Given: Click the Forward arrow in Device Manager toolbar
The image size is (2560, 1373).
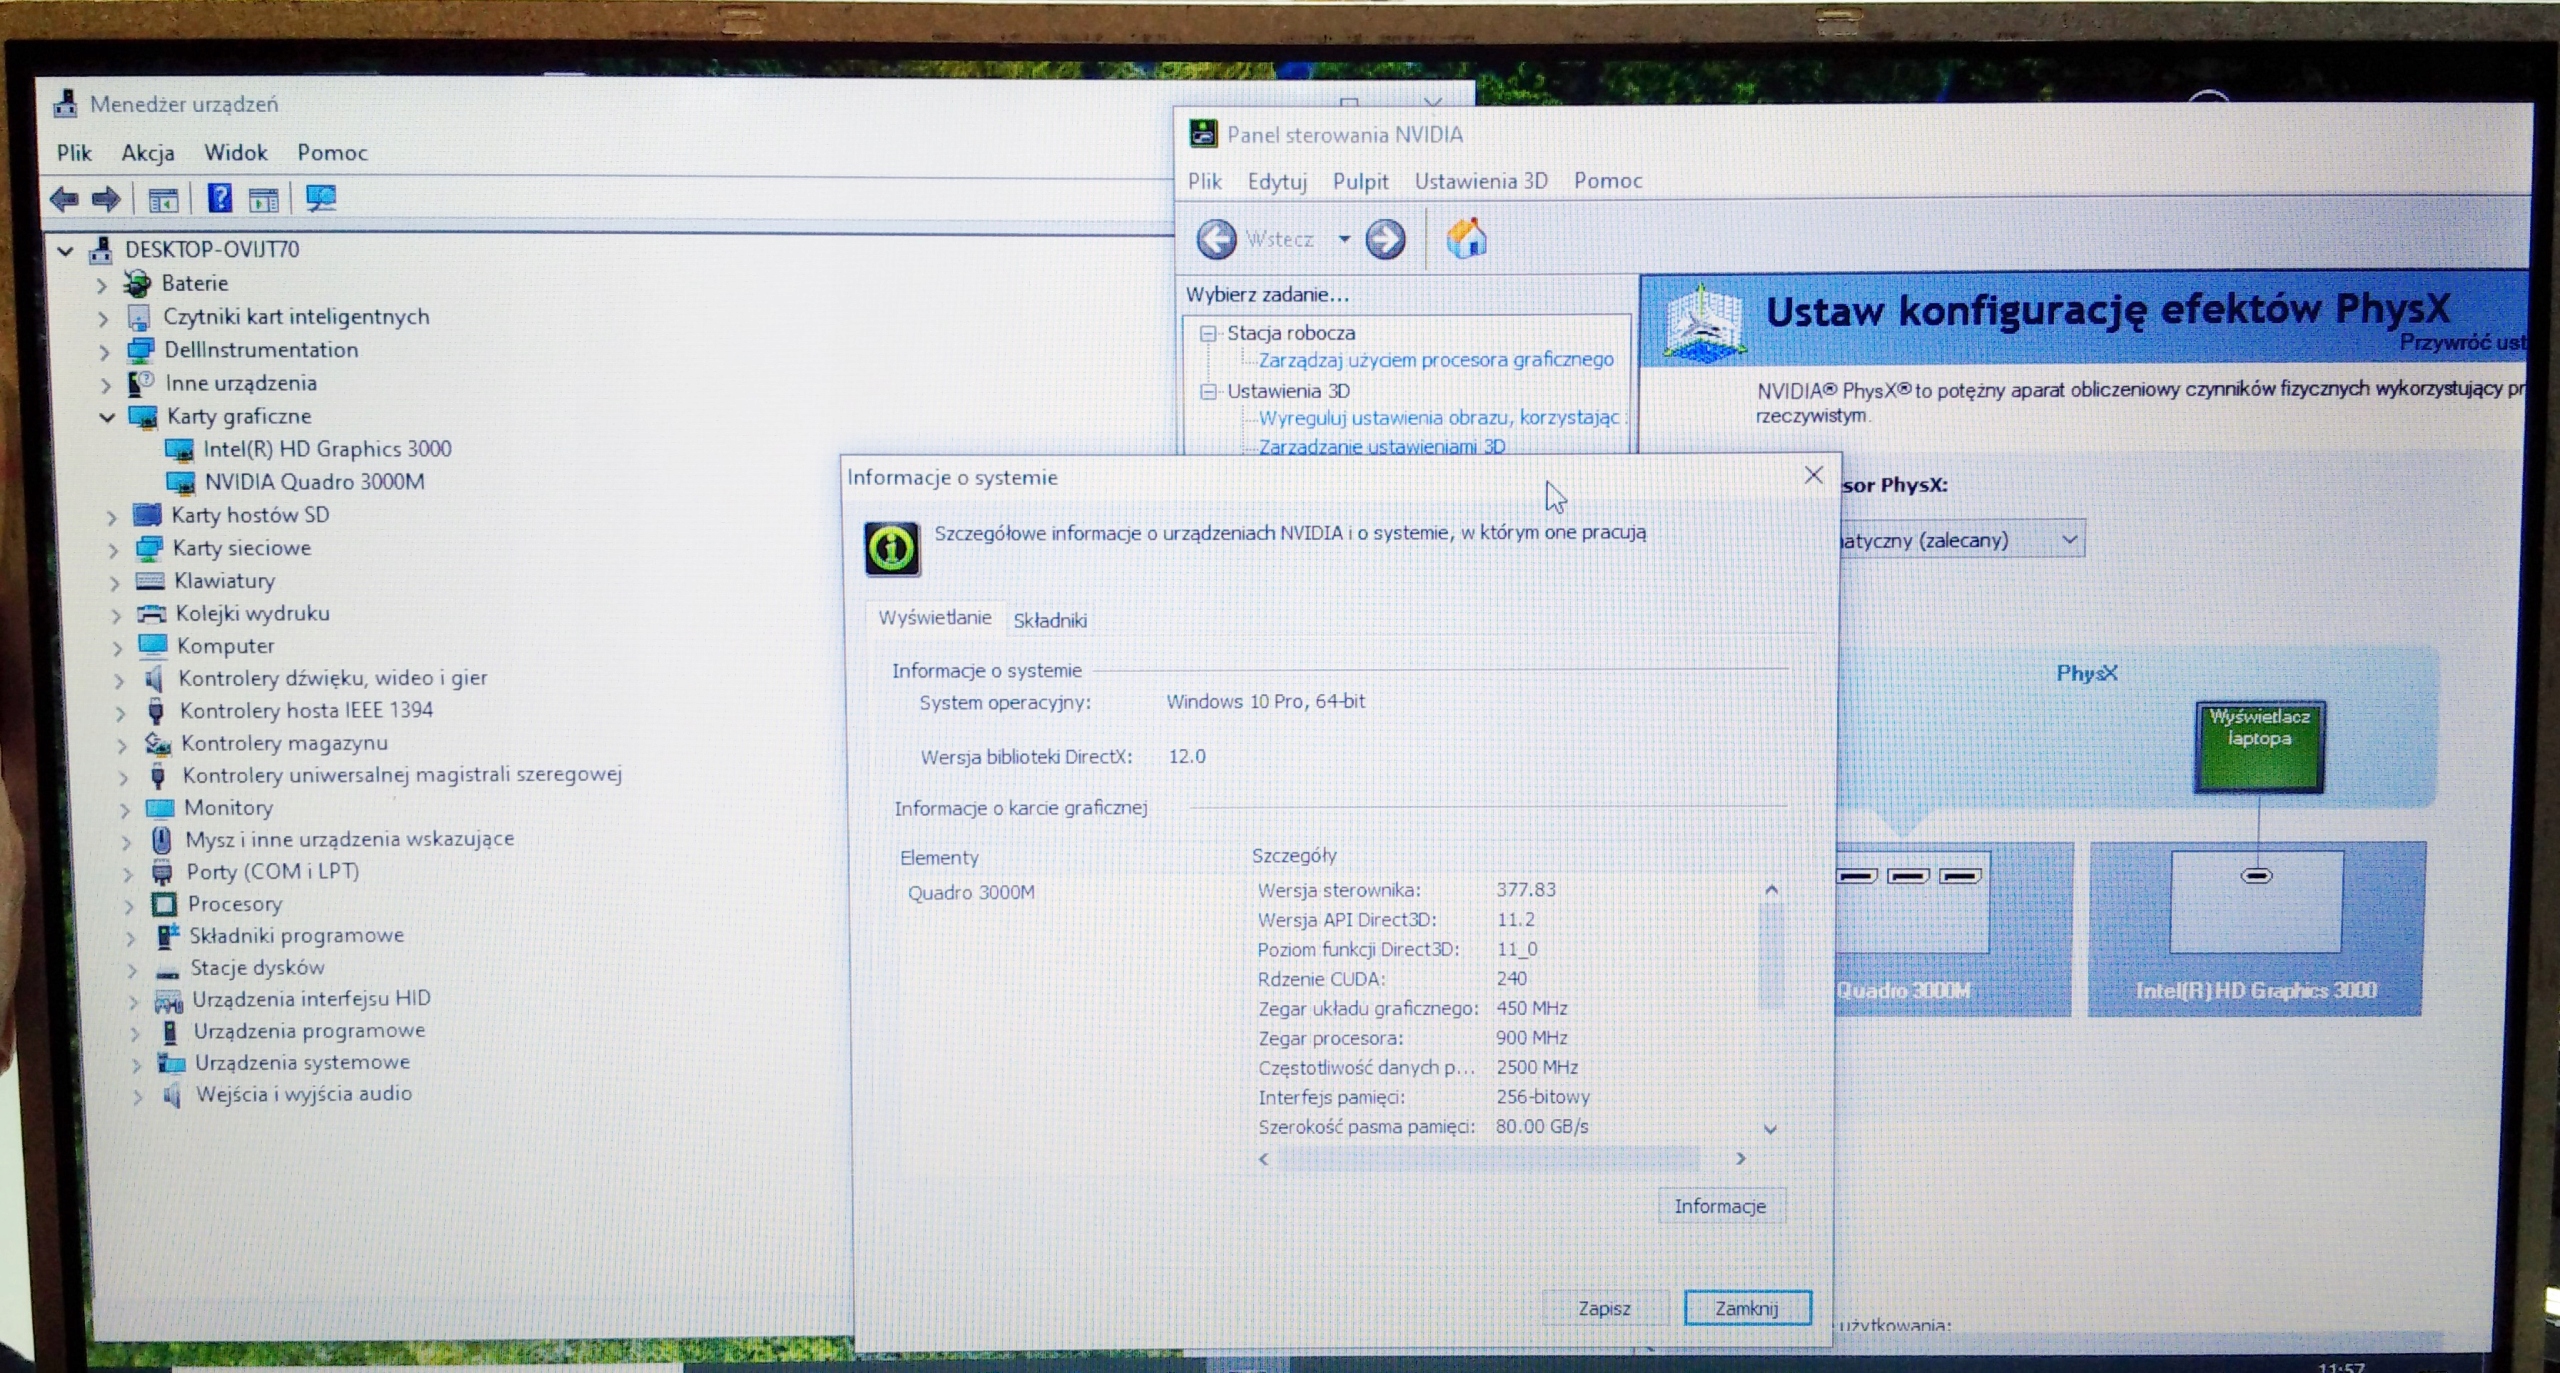Looking at the screenshot, I should click(x=106, y=199).
